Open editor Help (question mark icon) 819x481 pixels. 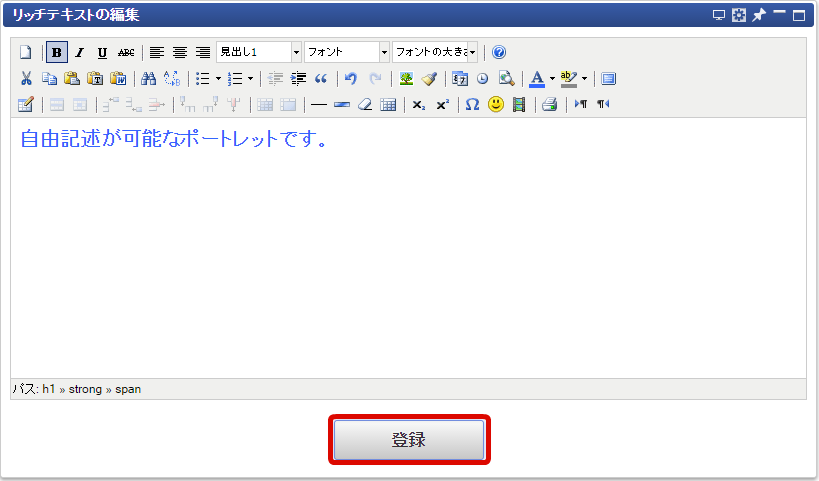(x=499, y=52)
